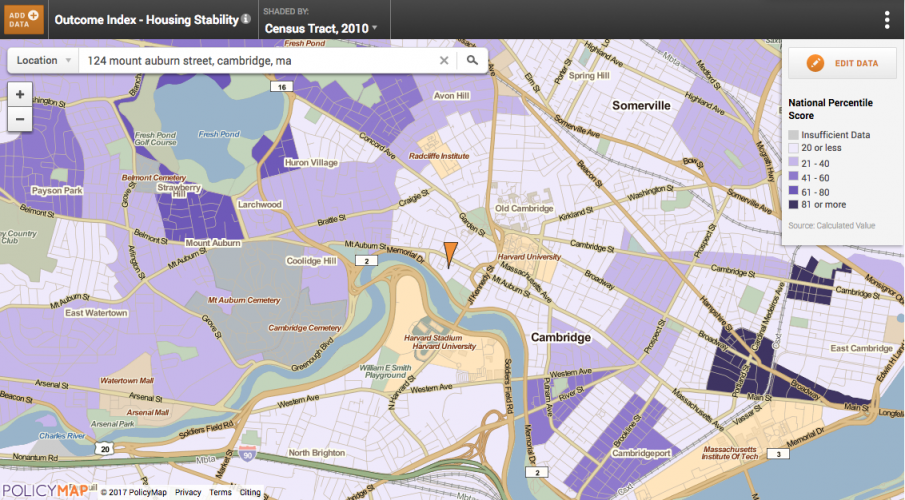This screenshot has height=500, width=905.
Task: Open the Terms link
Action: click(x=220, y=492)
